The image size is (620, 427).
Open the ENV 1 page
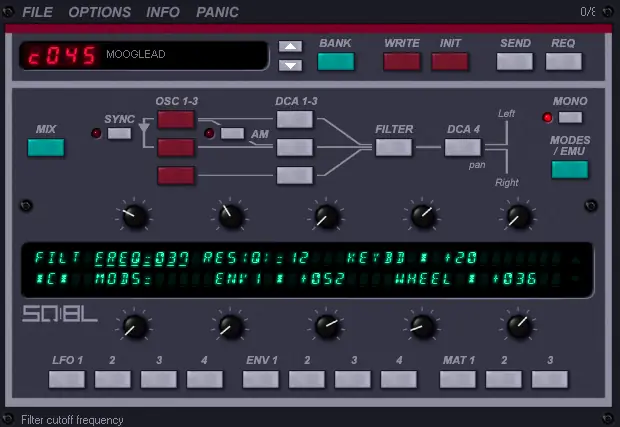pos(261,380)
